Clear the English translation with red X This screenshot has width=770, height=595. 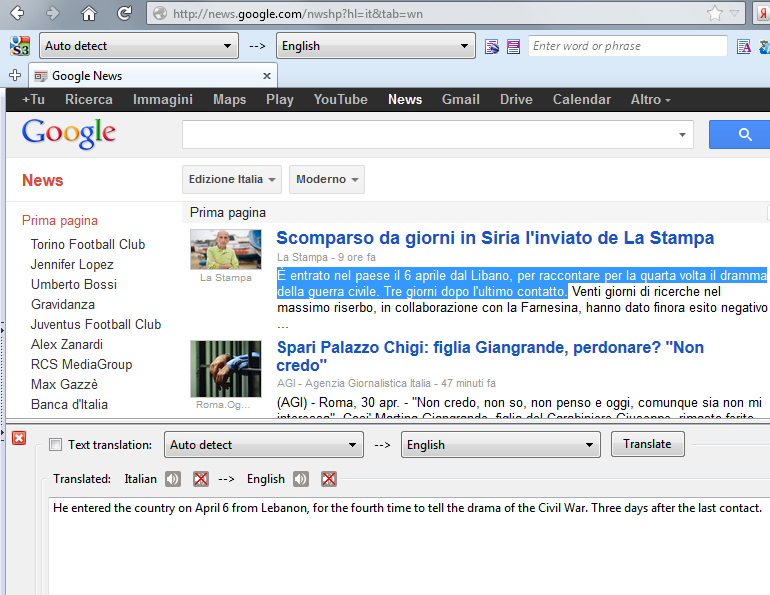(329, 479)
